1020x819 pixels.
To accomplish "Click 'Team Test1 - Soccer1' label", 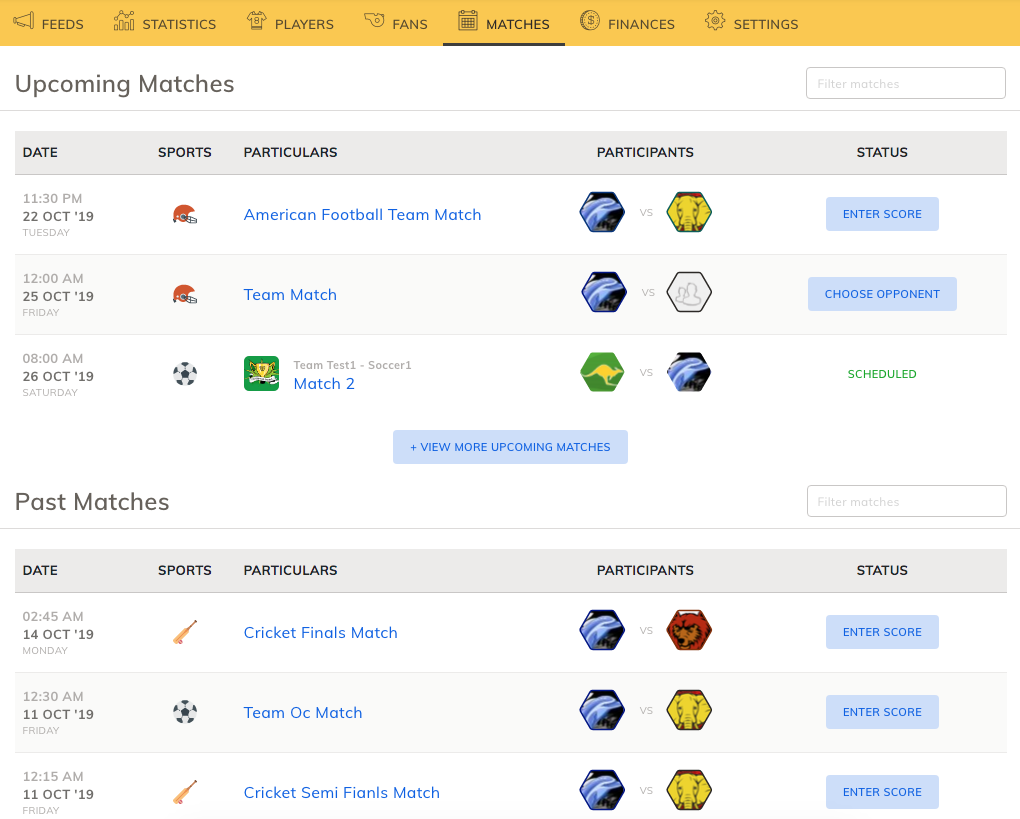I will pyautogui.click(x=353, y=365).
